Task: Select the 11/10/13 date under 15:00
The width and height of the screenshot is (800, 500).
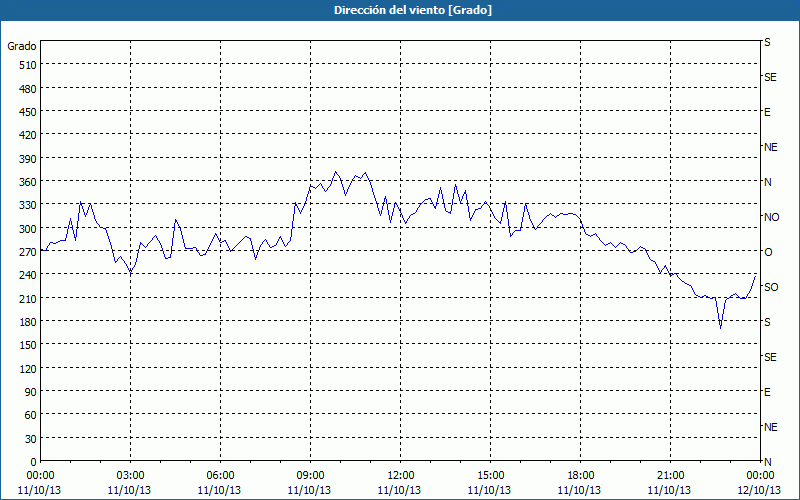Action: [489, 490]
